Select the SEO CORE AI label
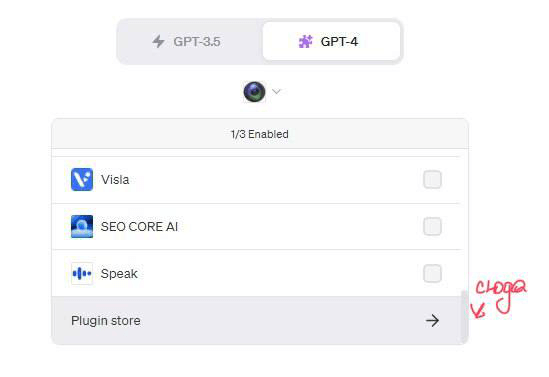This screenshot has height=377, width=549. point(139,226)
